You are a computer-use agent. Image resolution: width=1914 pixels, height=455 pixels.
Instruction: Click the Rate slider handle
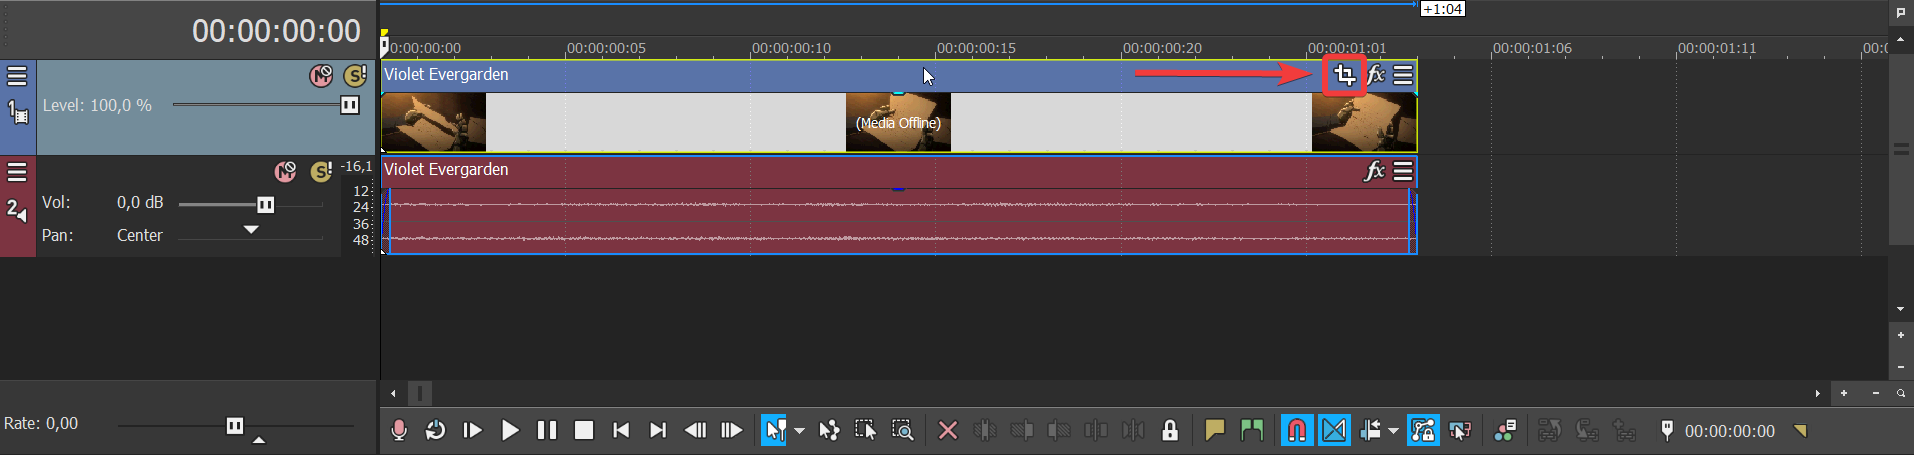(x=235, y=426)
